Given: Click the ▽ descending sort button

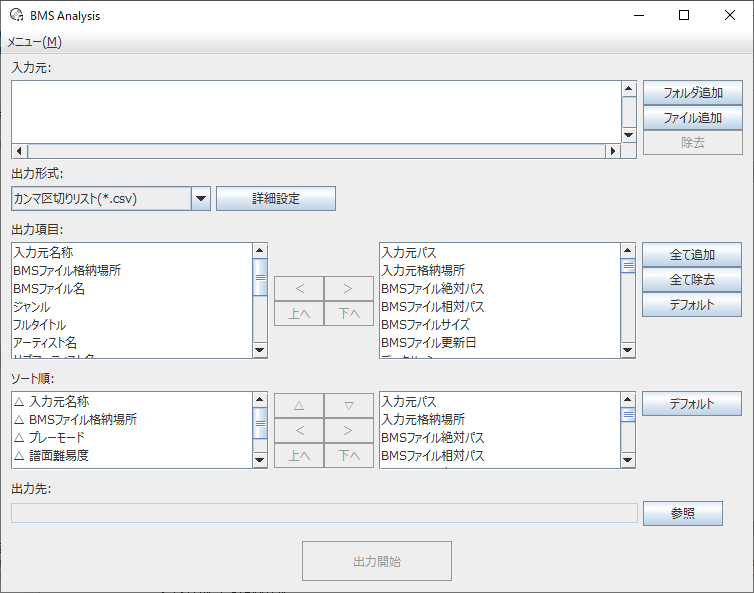Looking at the screenshot, I should pos(349,405).
